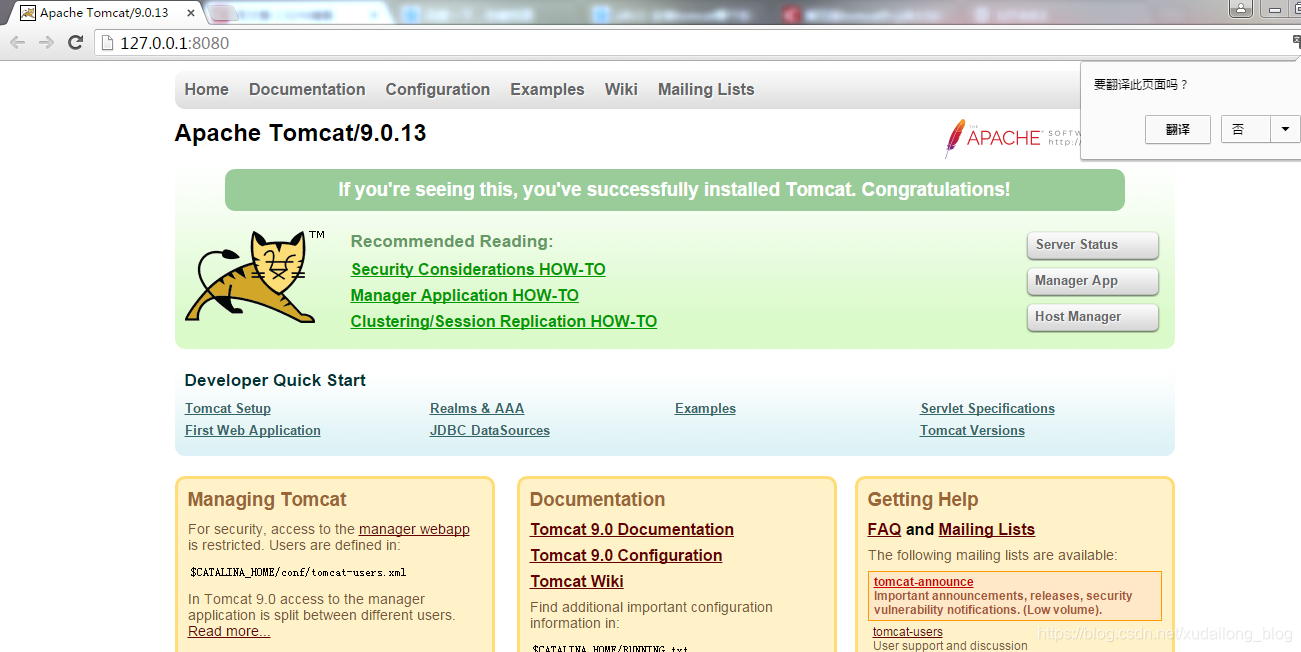The width and height of the screenshot is (1301, 652).
Task: Open Examples in top navigation
Action: click(x=547, y=89)
